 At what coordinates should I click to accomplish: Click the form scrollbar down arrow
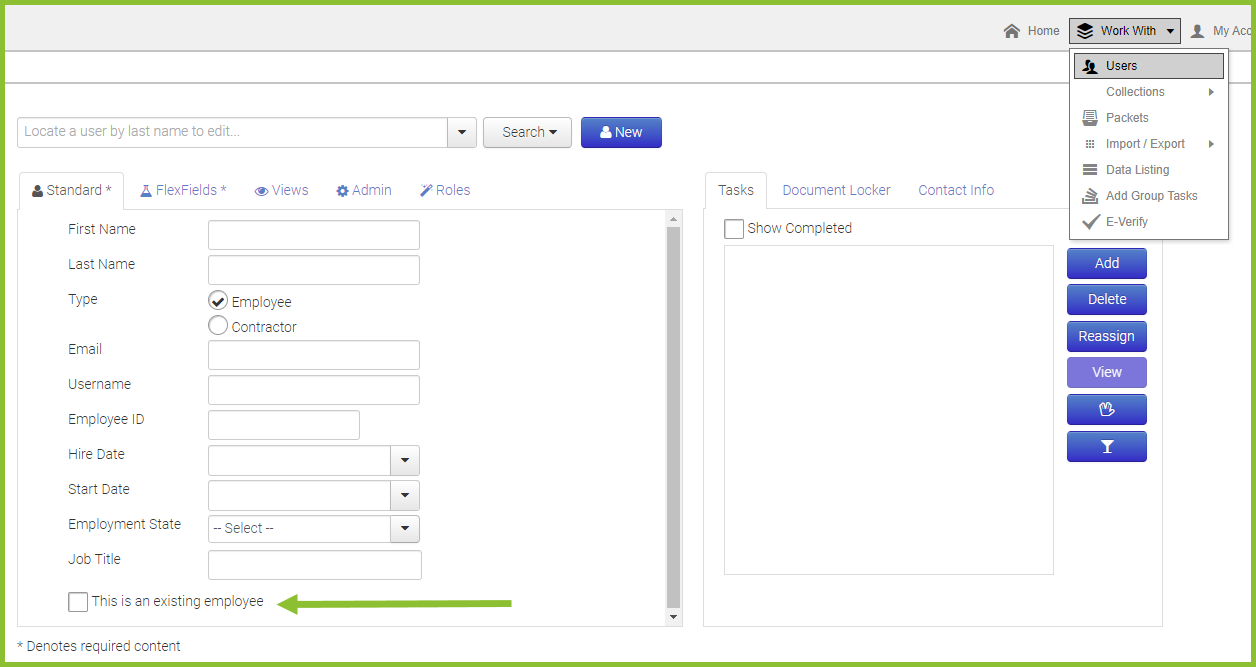[x=673, y=617]
